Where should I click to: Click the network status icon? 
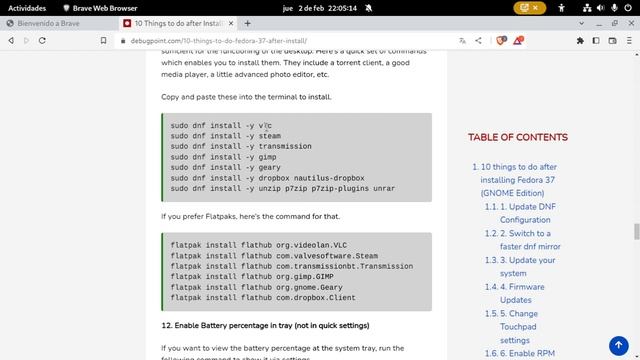click(587, 8)
